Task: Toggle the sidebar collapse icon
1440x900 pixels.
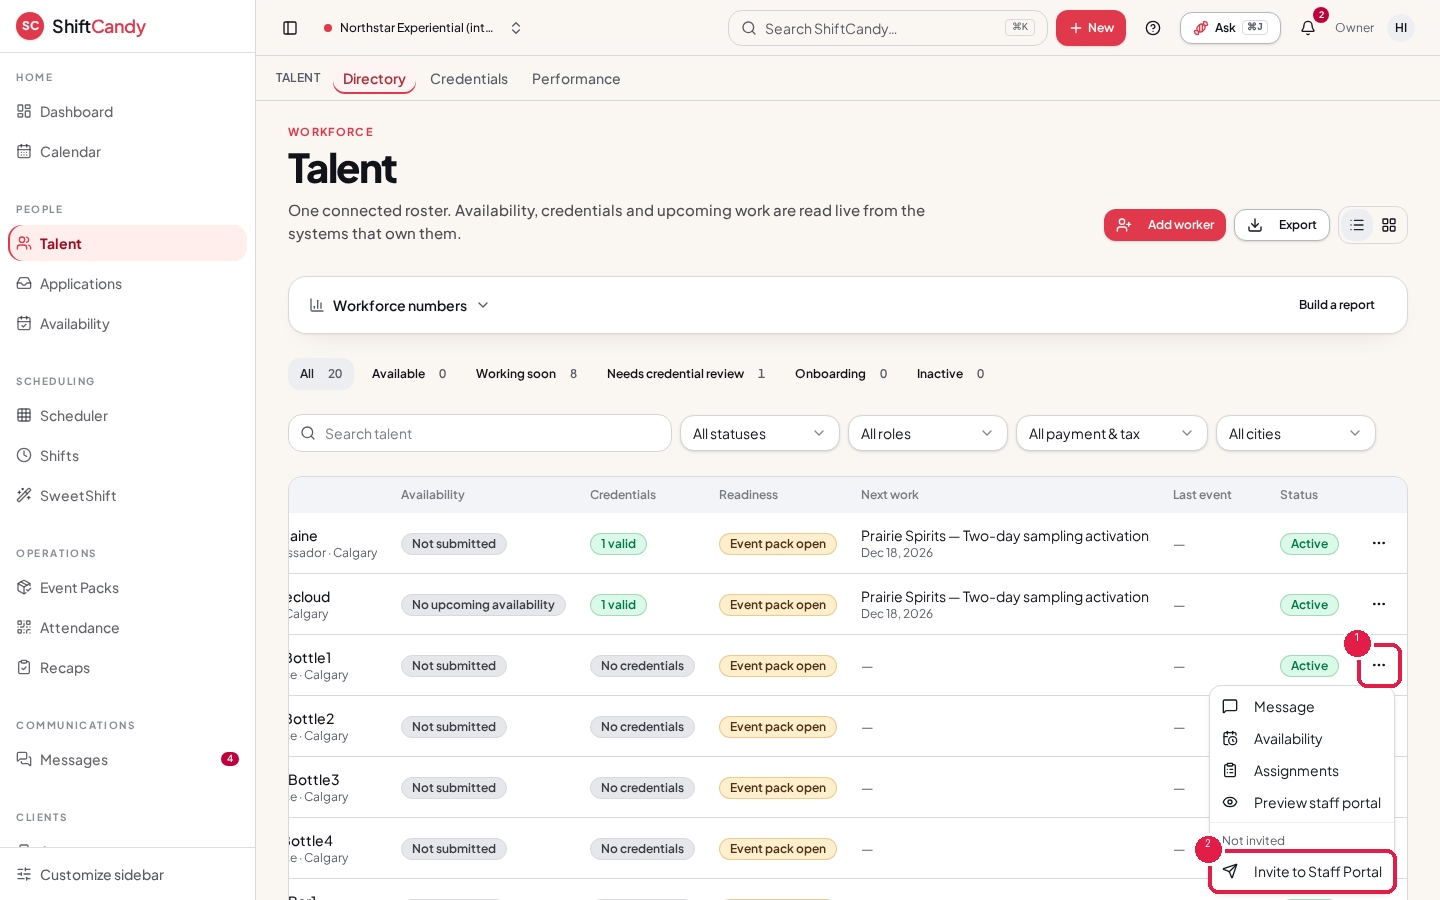Action: coord(290,28)
